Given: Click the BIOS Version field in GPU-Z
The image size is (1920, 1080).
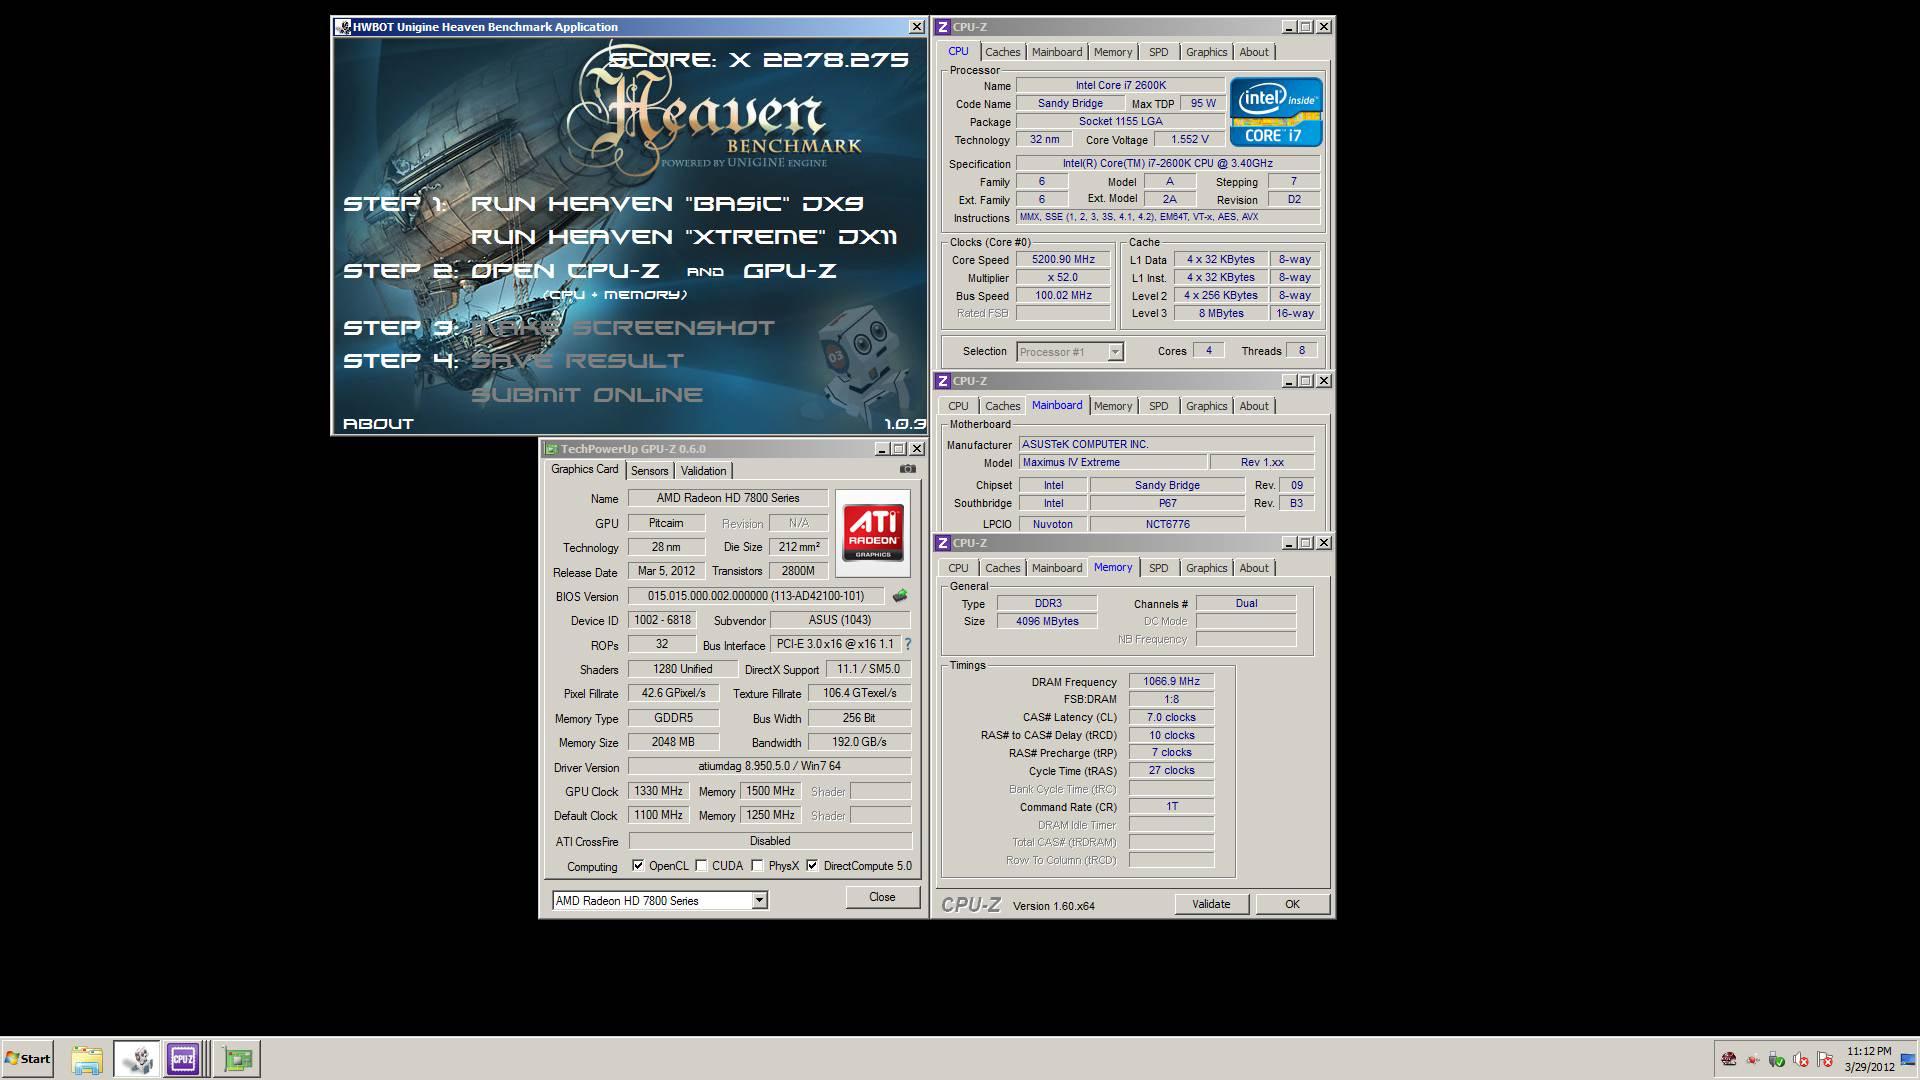Looking at the screenshot, I should click(x=756, y=596).
